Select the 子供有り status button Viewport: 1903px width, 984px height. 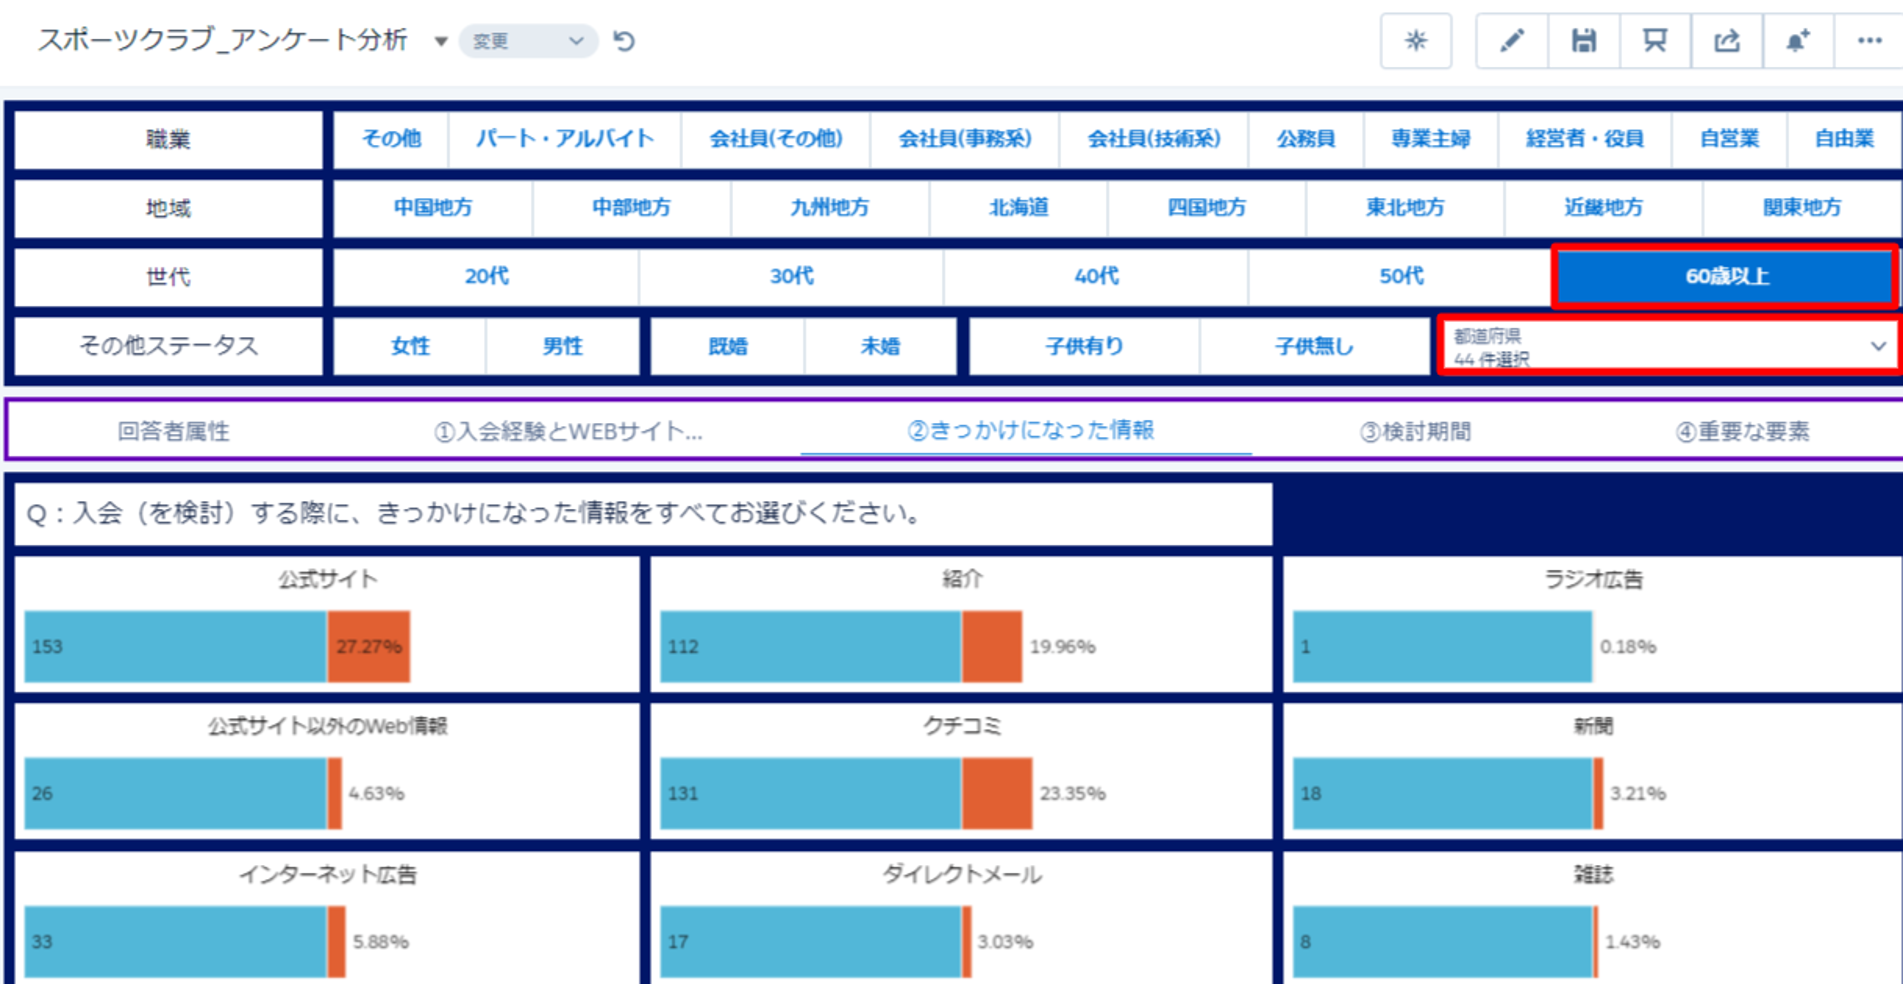click(1084, 346)
